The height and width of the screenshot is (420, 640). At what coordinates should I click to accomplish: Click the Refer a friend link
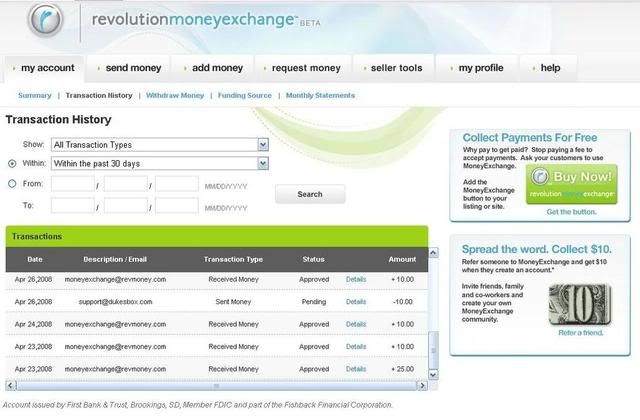pyautogui.click(x=580, y=333)
